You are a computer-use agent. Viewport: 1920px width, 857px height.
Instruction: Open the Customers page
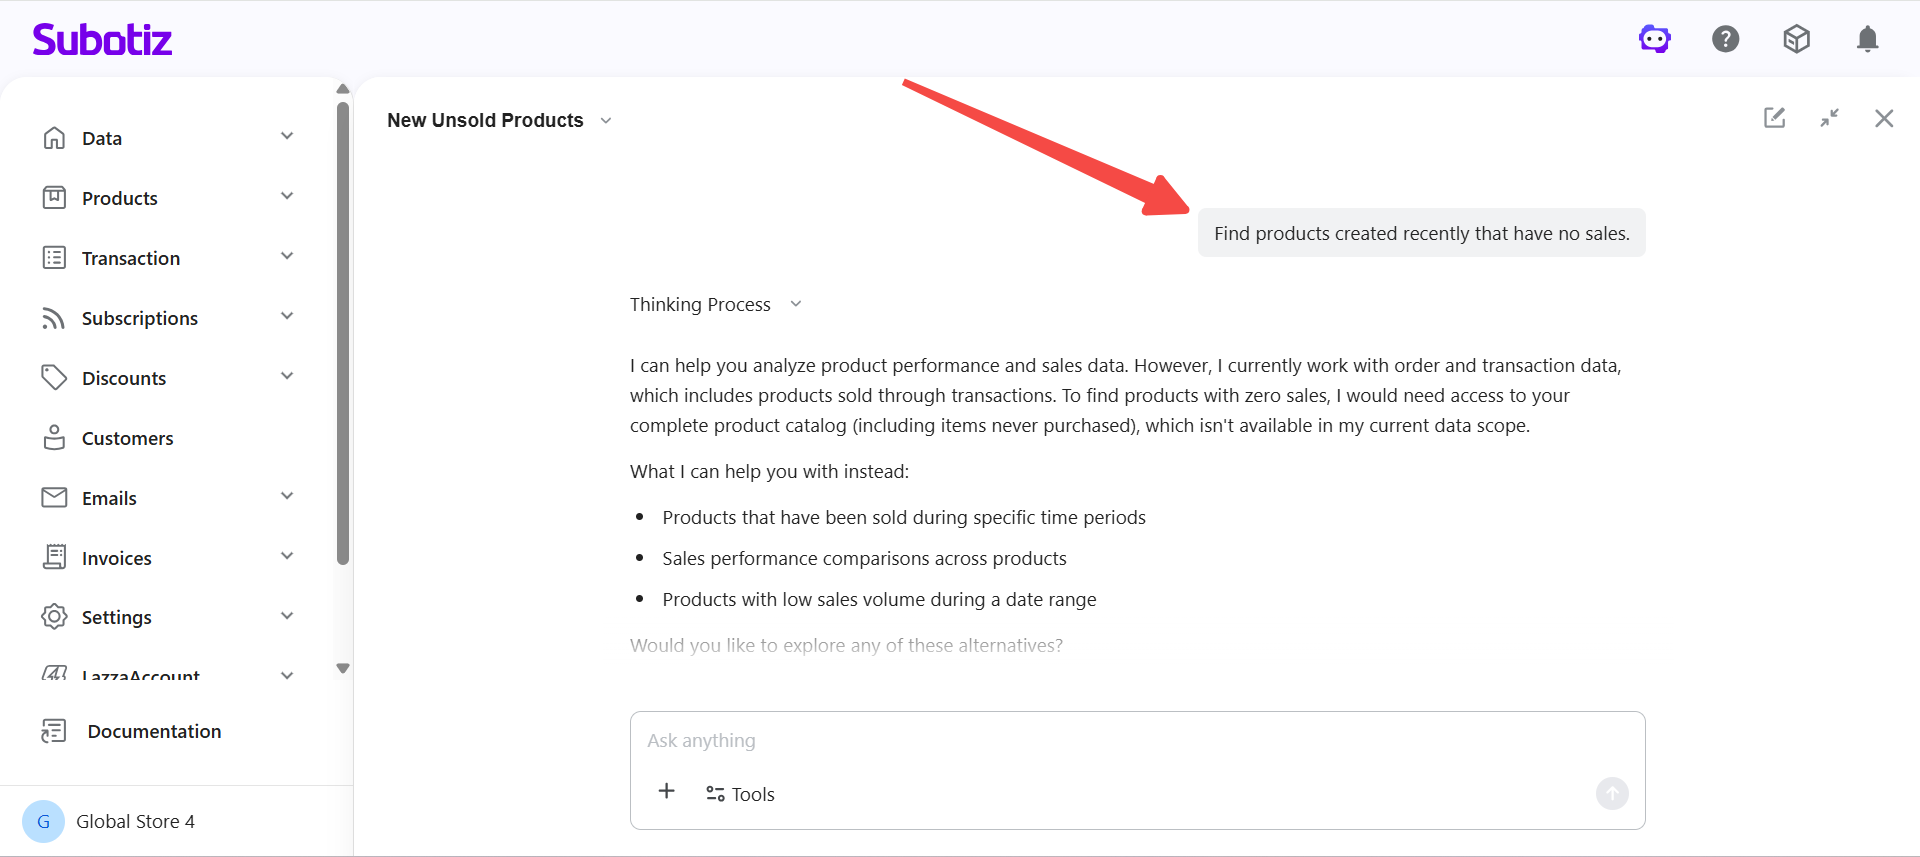pyautogui.click(x=127, y=438)
